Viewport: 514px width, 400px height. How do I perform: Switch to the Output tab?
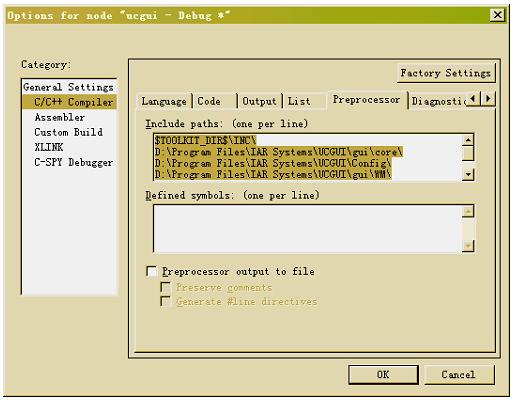tap(260, 101)
